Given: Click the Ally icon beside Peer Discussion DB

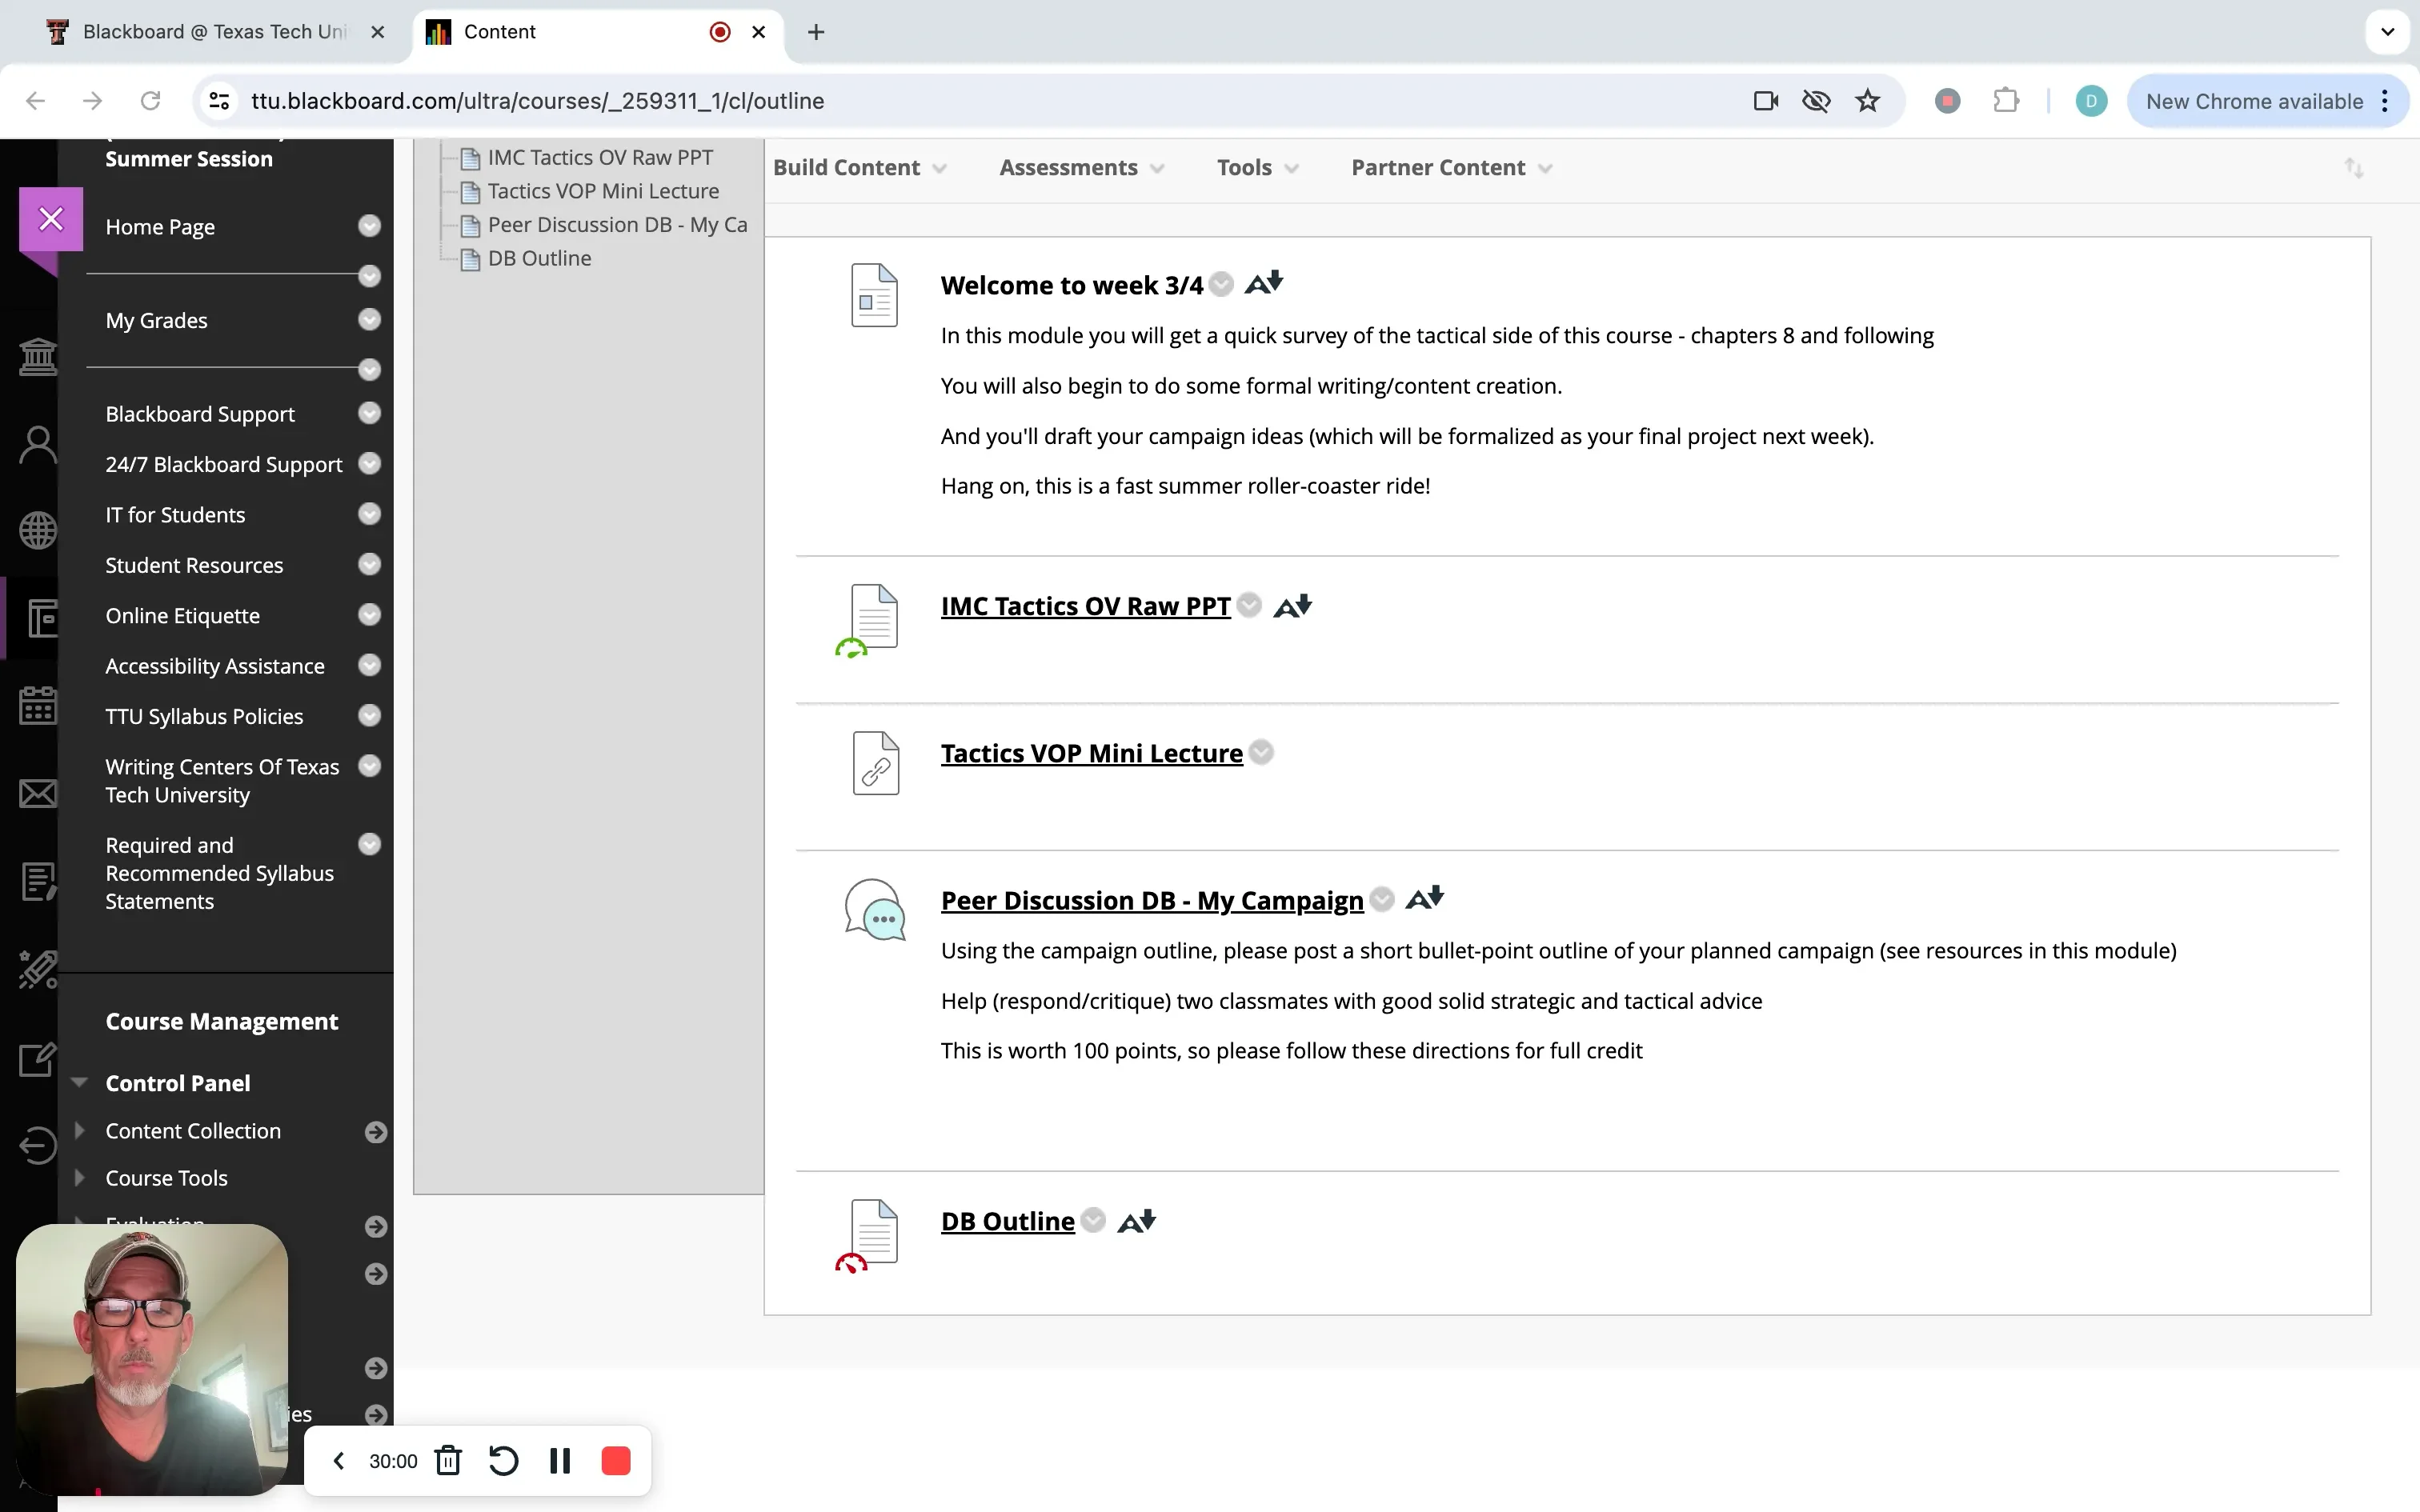Looking at the screenshot, I should pyautogui.click(x=1425, y=899).
